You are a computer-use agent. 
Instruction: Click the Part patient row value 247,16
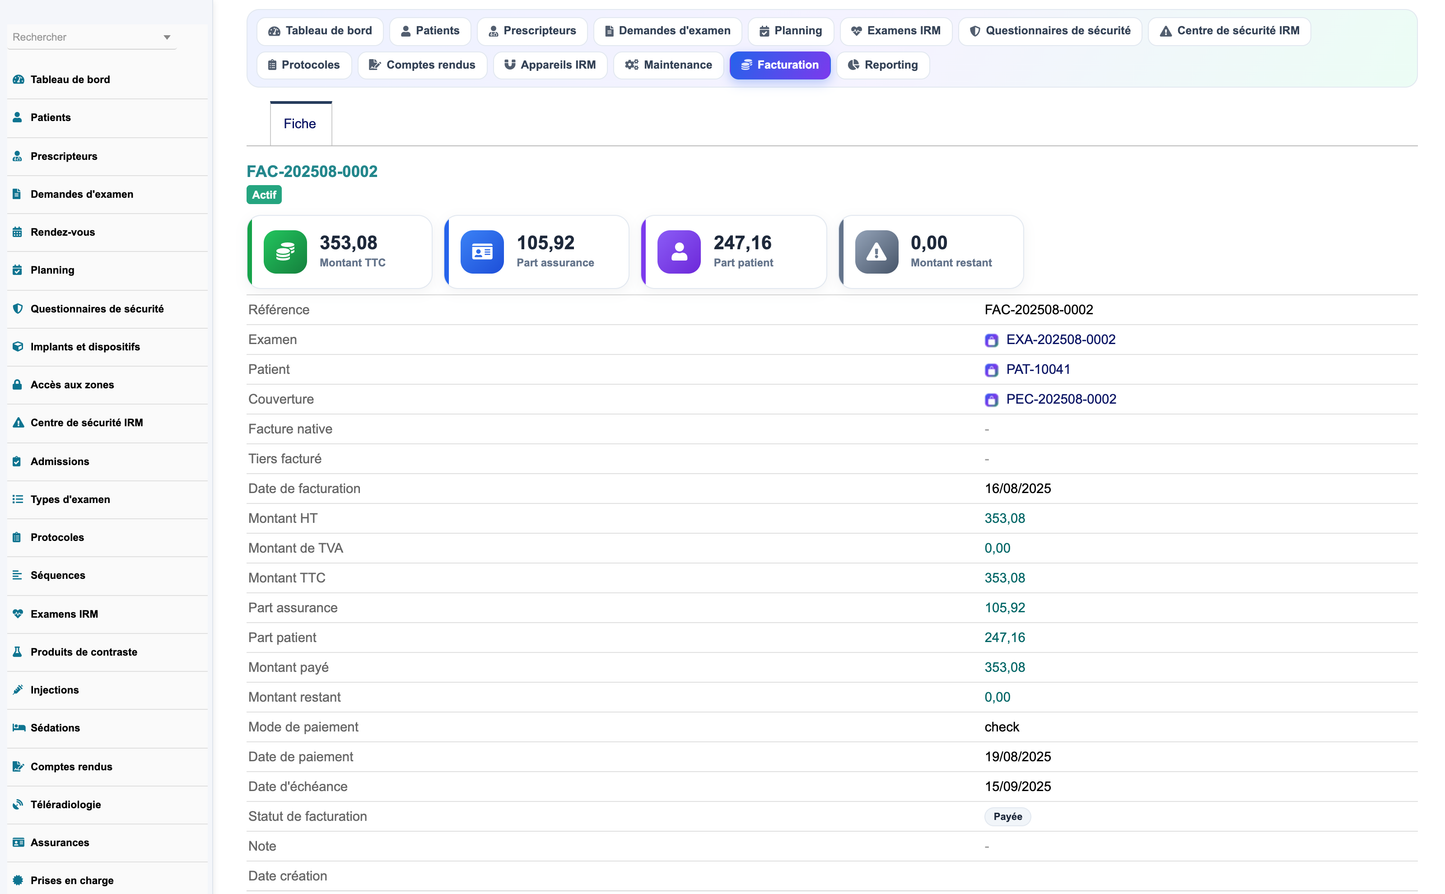pos(1005,638)
